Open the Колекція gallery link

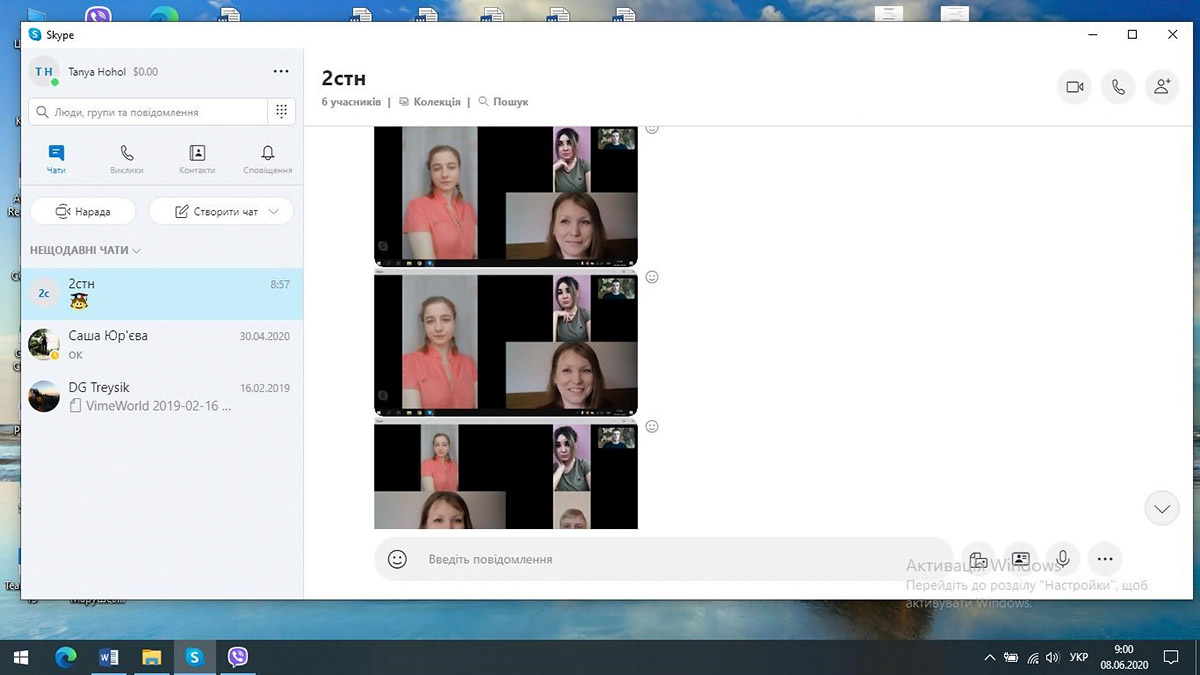(430, 102)
